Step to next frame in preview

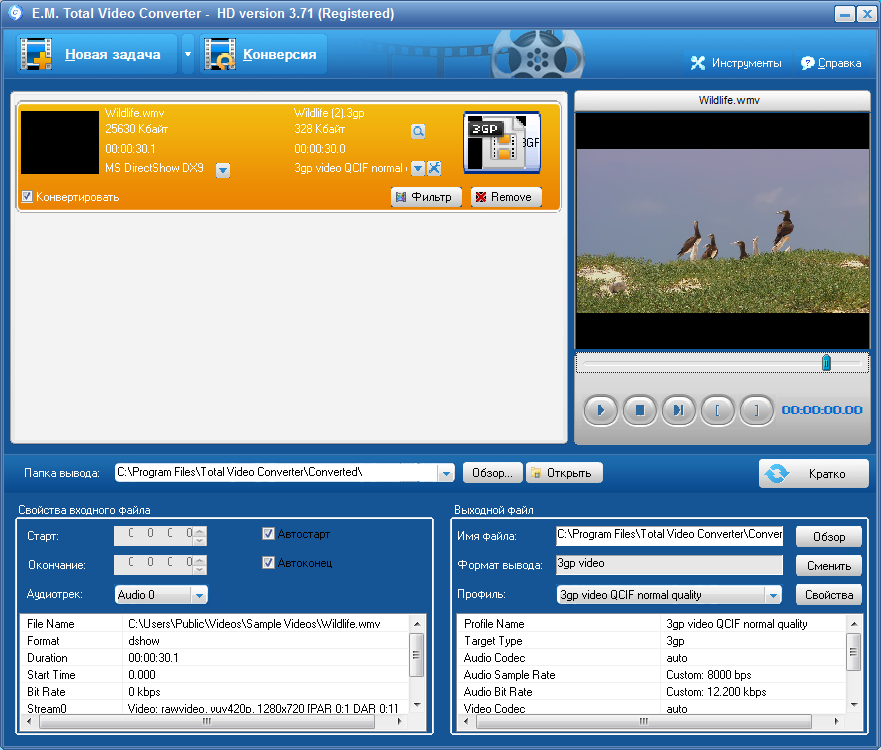pos(679,410)
